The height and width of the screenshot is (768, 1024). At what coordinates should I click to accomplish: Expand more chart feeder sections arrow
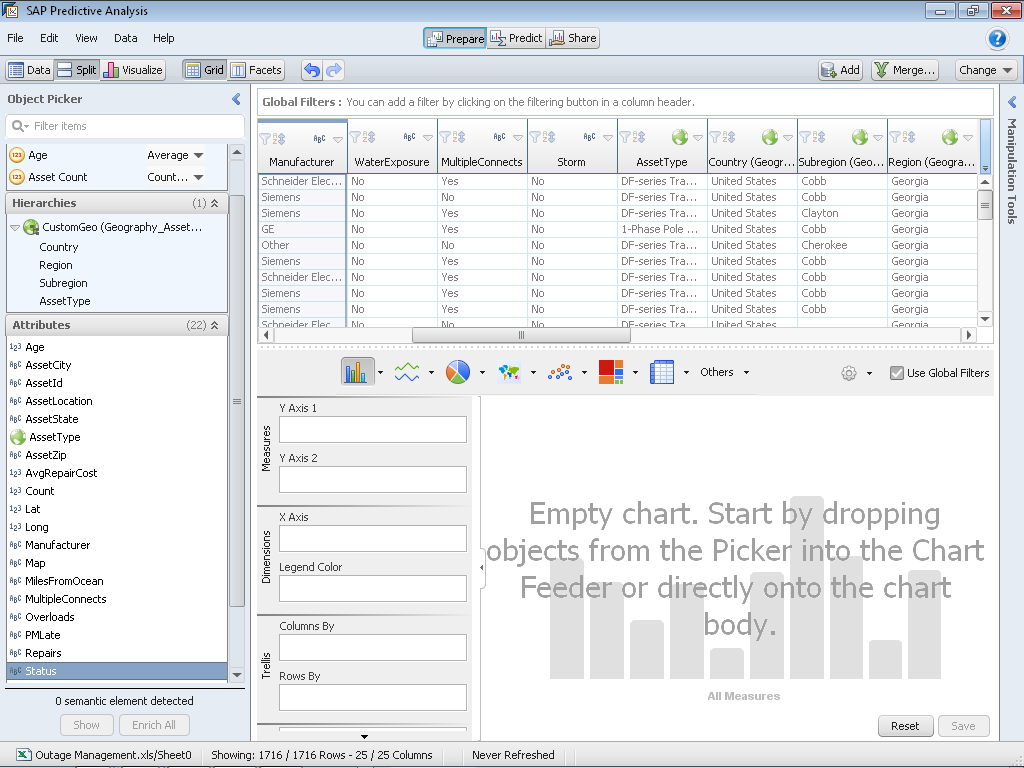pyautogui.click(x=364, y=737)
